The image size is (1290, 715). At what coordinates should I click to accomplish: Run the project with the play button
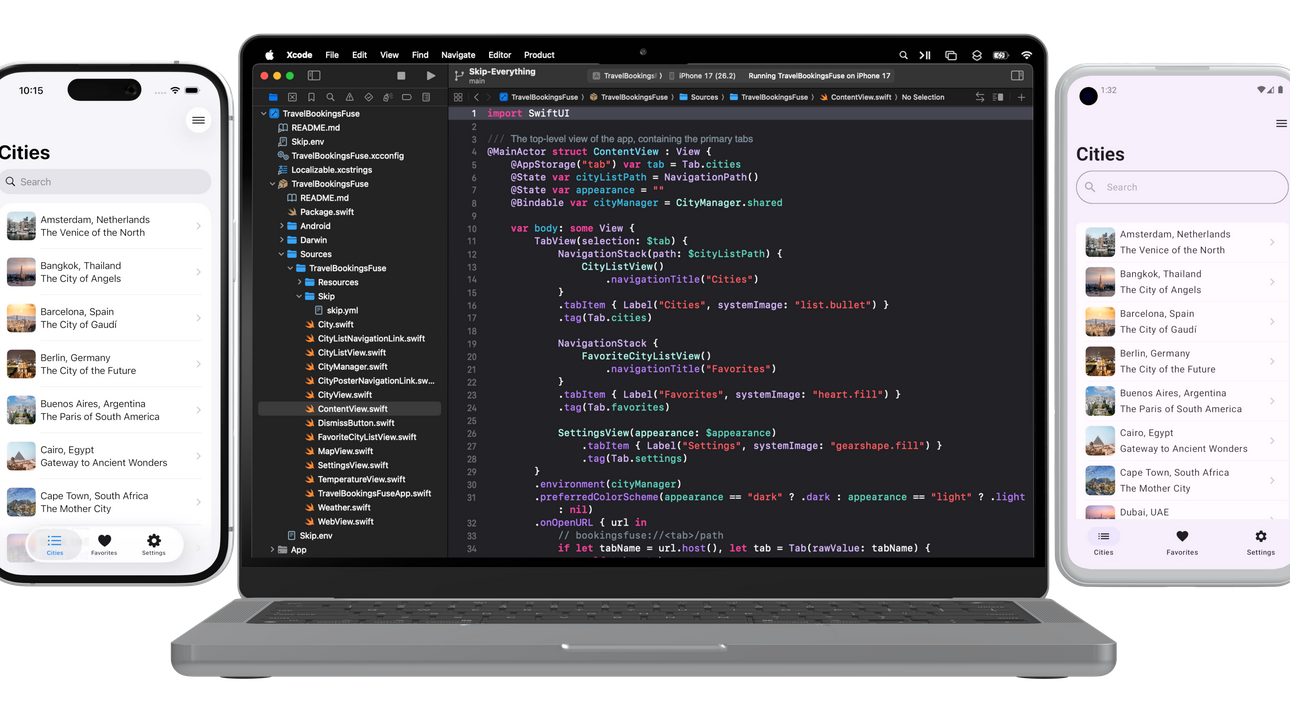(x=431, y=76)
